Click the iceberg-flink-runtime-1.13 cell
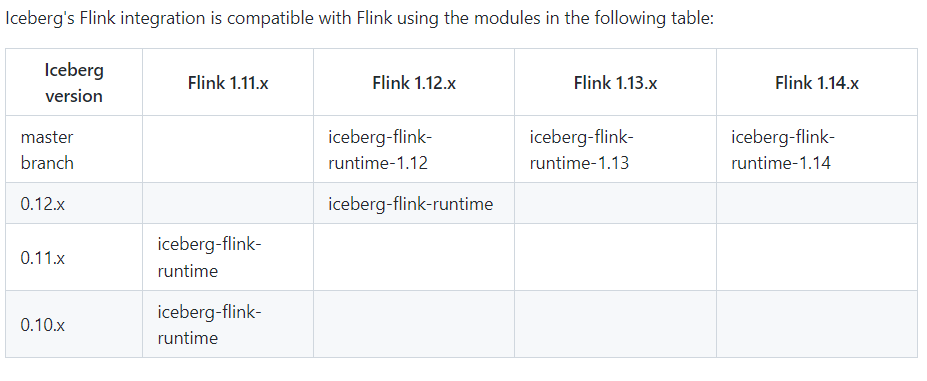This screenshot has height=381, width=927. (582, 150)
